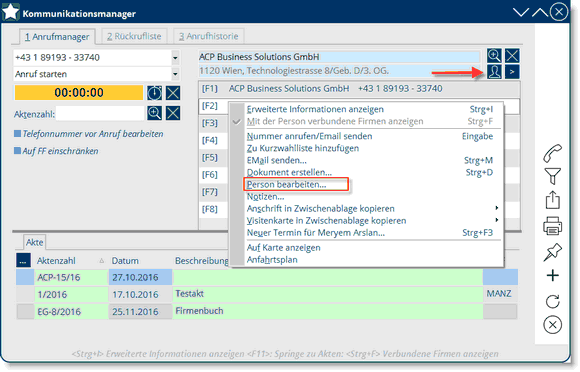Click the magnifier search icon beside company name
Image resolution: width=580 pixels, height=372 pixels.
click(x=494, y=56)
